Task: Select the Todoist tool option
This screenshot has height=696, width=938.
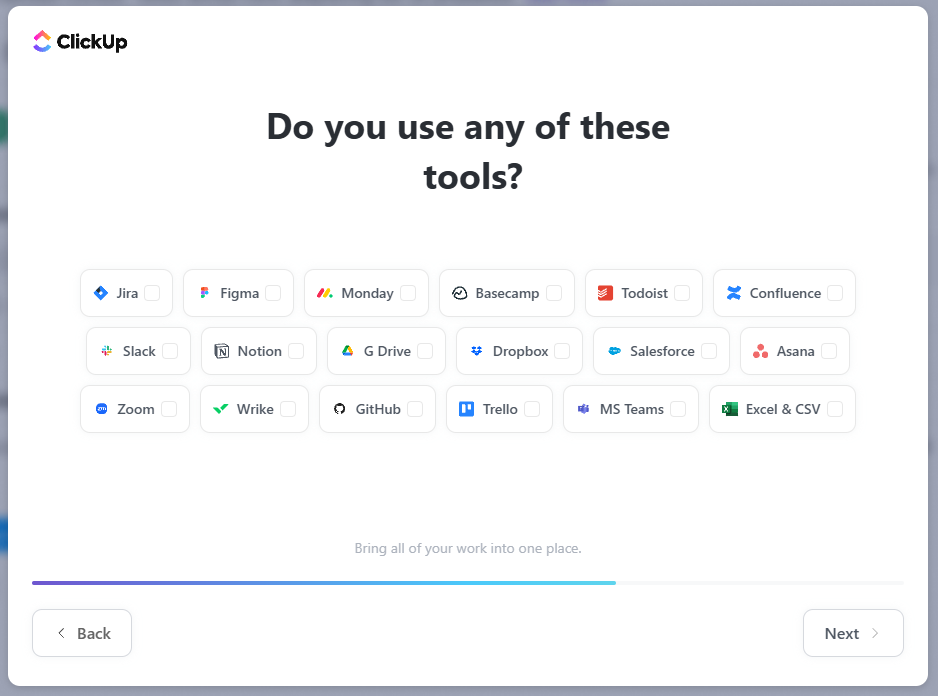Action: pos(644,293)
